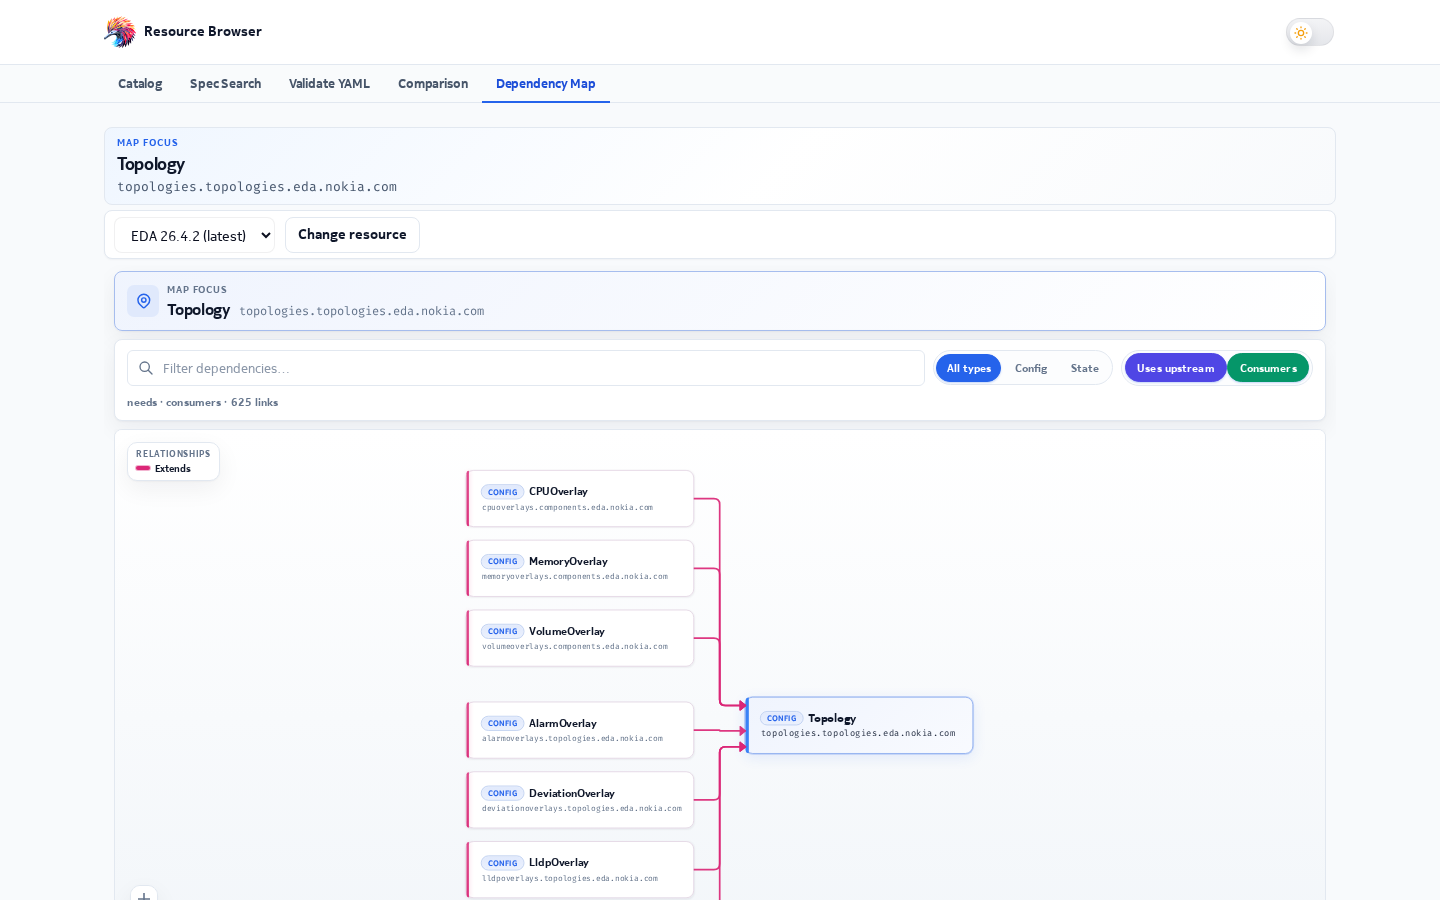Image resolution: width=1440 pixels, height=900 pixels.
Task: Select the State type filter
Action: tap(1084, 368)
